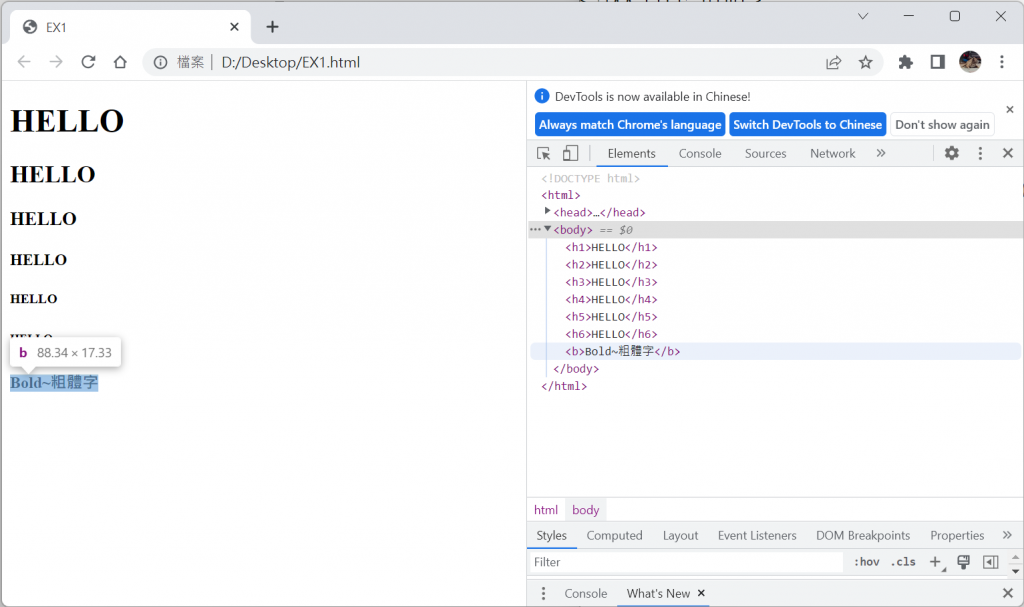Open the Chrome profile avatar

970,62
